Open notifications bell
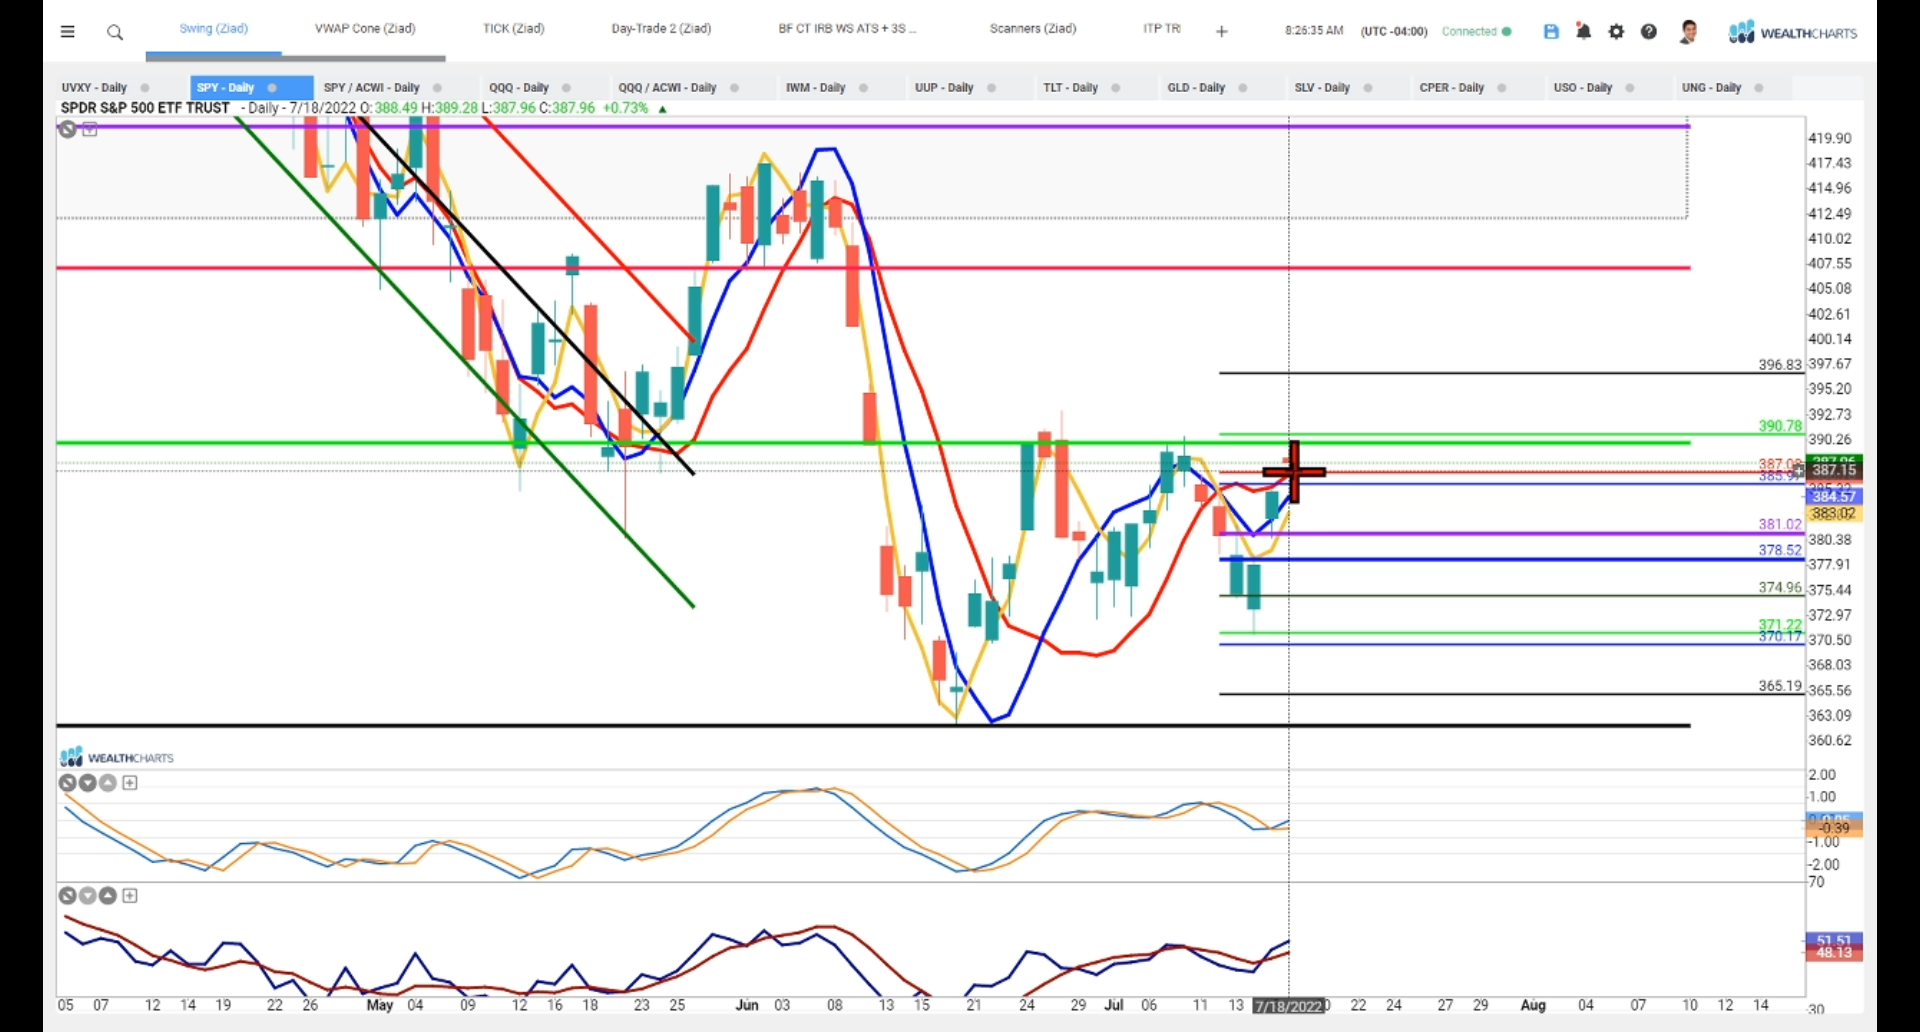This screenshot has width=1920, height=1032. (1584, 32)
